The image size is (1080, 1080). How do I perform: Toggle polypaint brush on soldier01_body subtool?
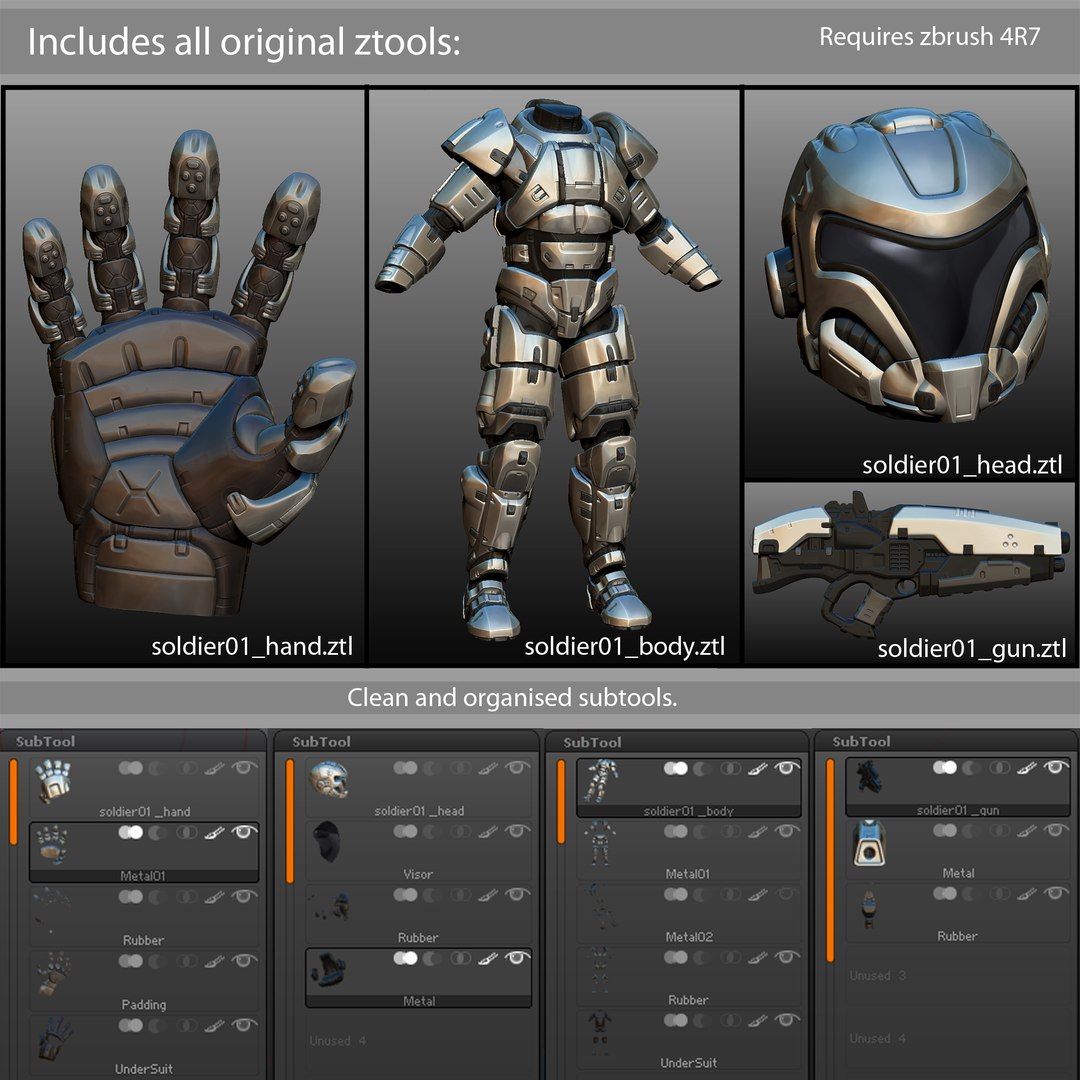(758, 767)
